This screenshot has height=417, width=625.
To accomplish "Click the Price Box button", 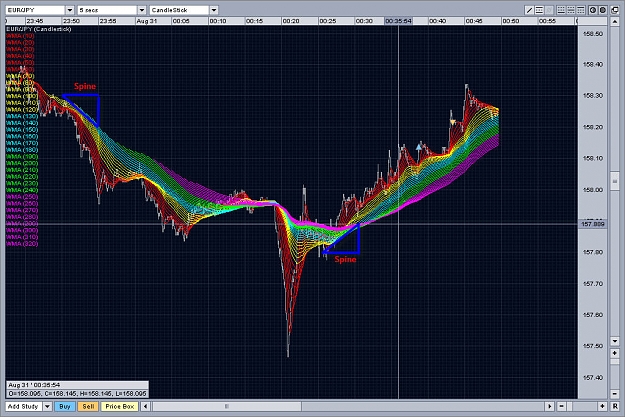I will 120,406.
